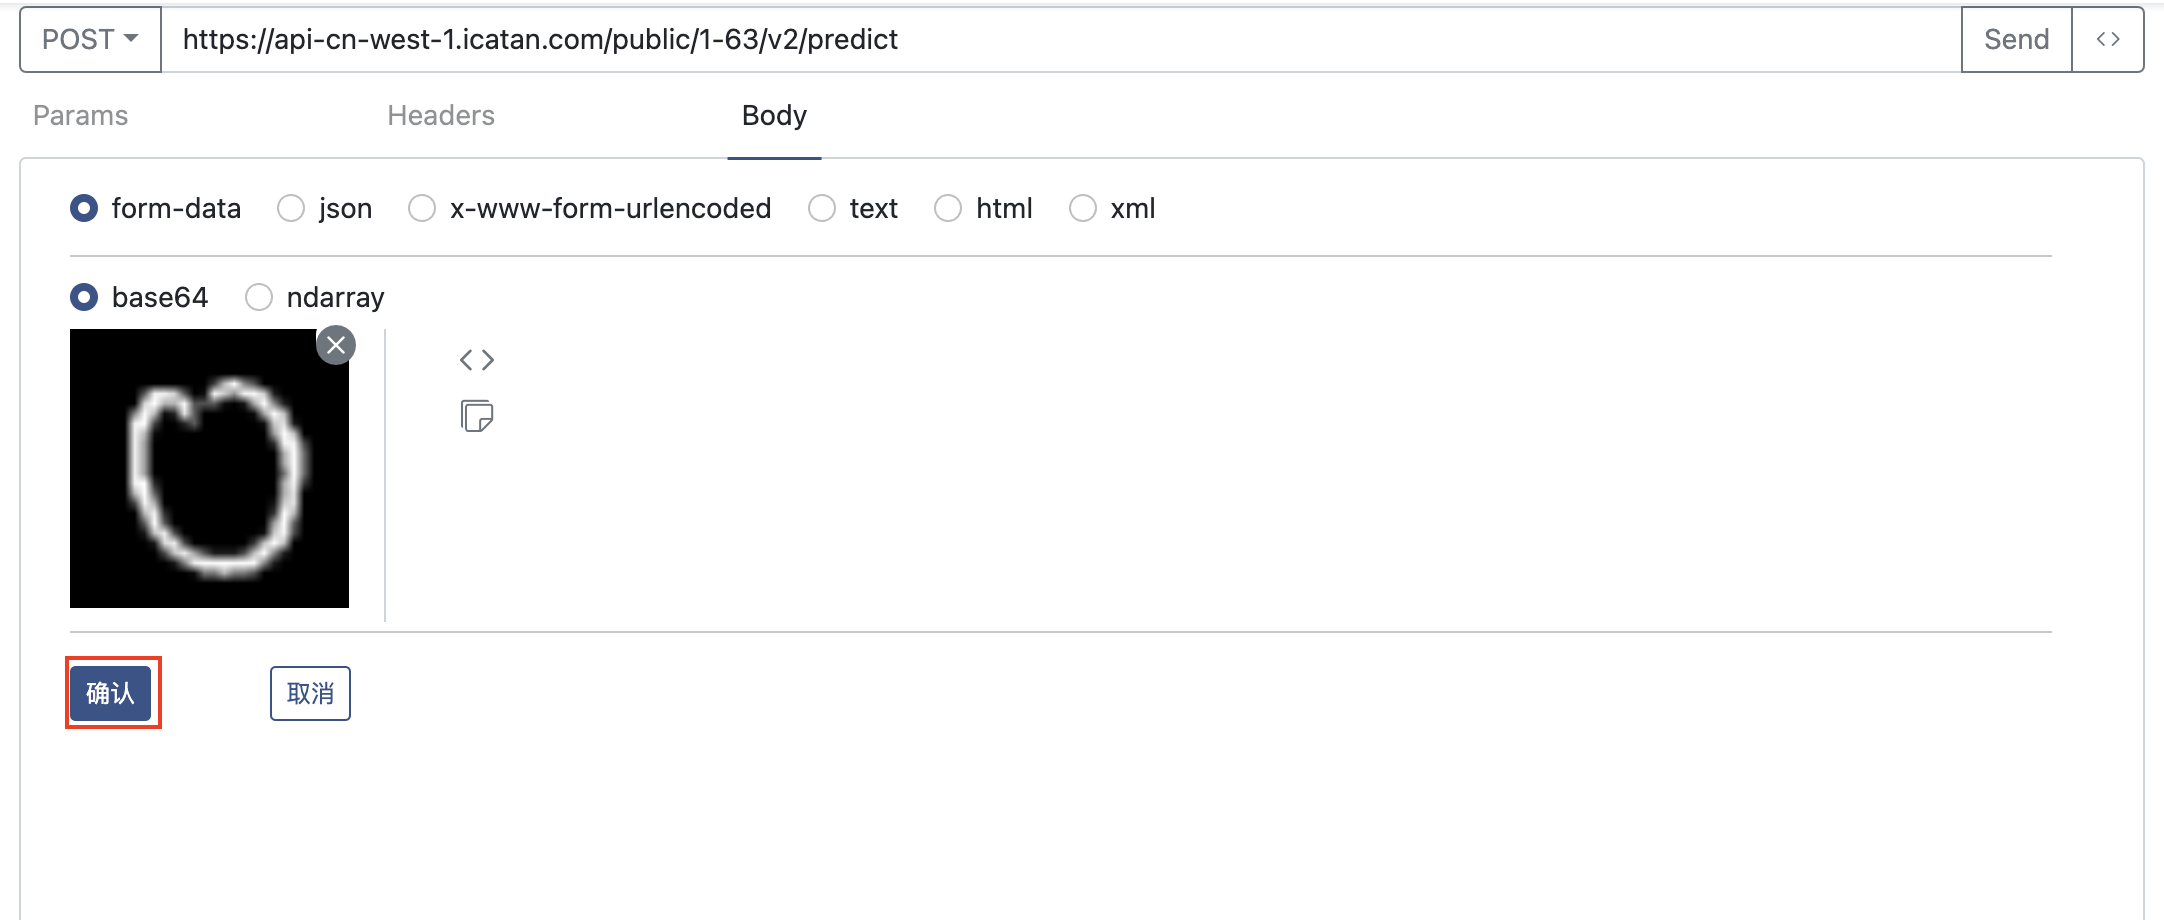Select the xml body type

1083,208
